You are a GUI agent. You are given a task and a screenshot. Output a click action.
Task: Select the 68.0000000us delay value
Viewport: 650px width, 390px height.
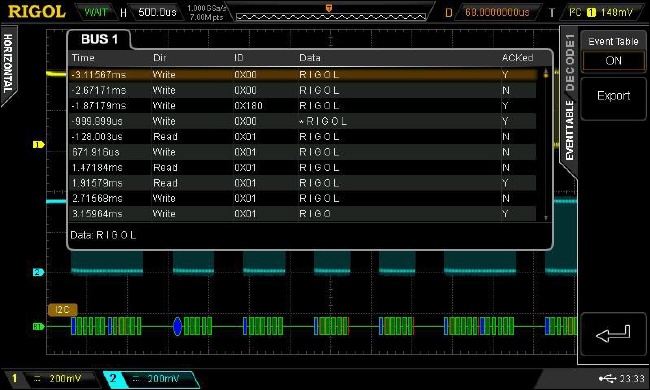497,12
